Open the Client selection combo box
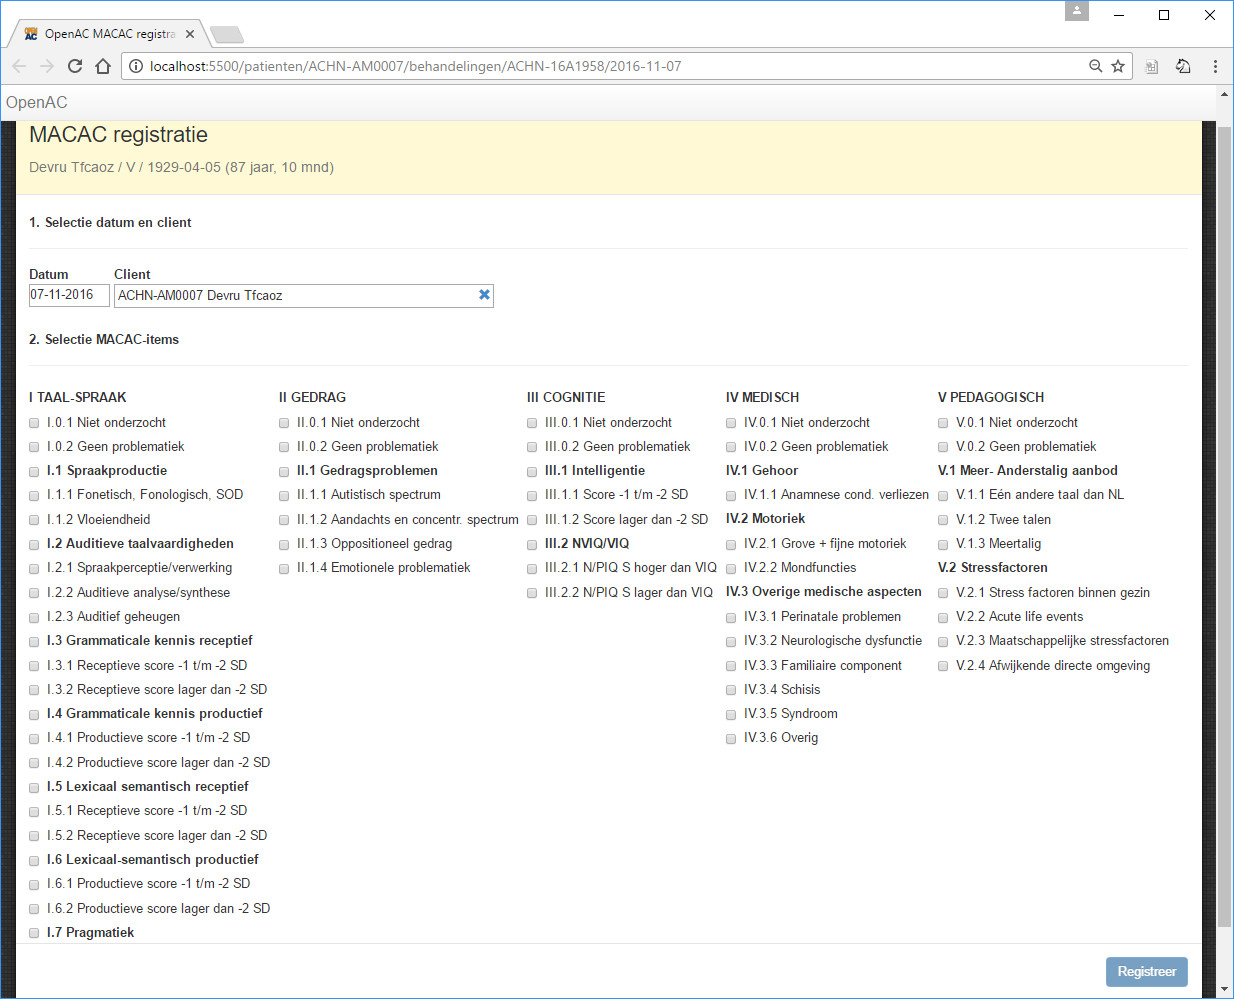 tap(295, 296)
